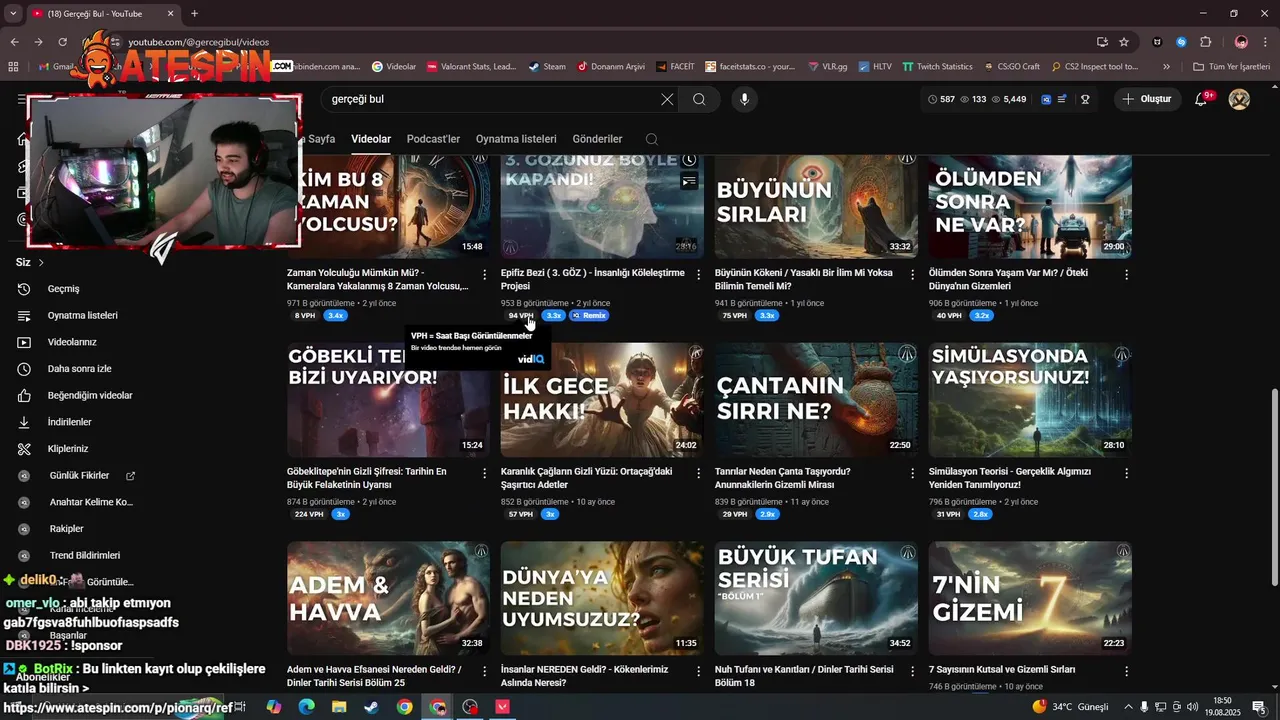Expand the 'Siz' section chevron
Screen dimensions: 1280x720
41,262
